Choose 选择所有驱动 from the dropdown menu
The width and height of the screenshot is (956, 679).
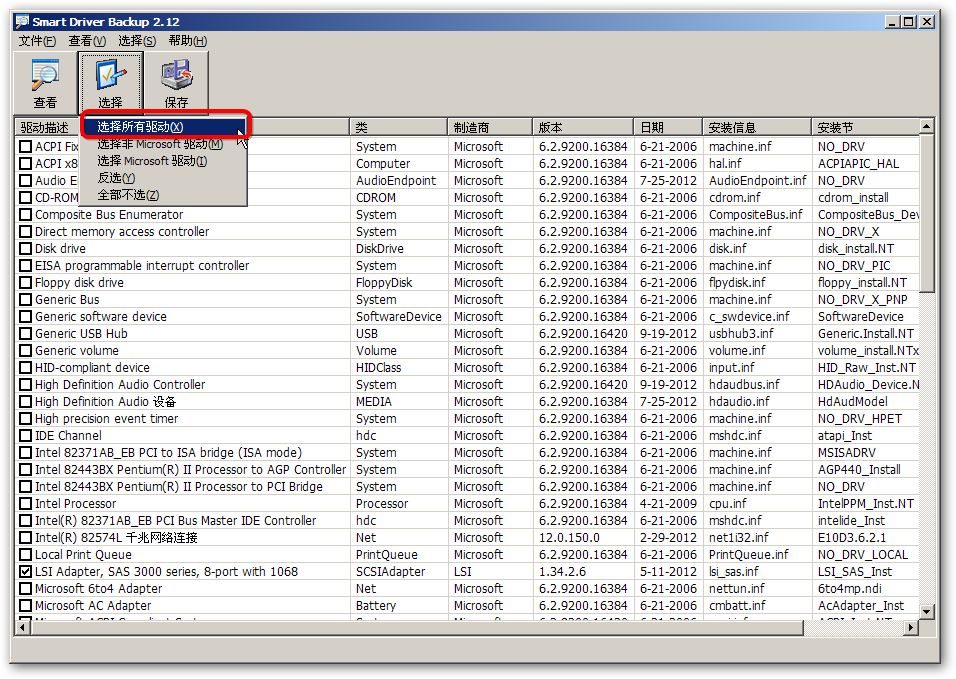tap(140, 127)
